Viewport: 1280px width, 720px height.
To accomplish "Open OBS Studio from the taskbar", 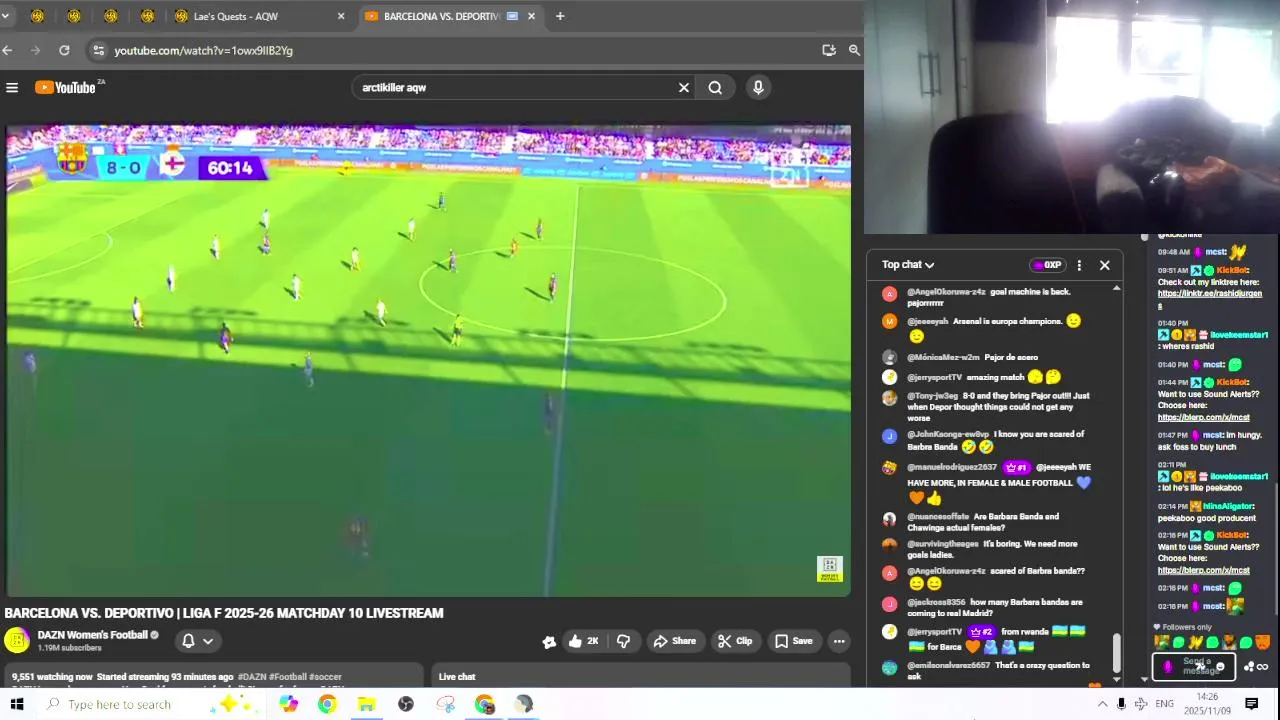I will pos(405,704).
